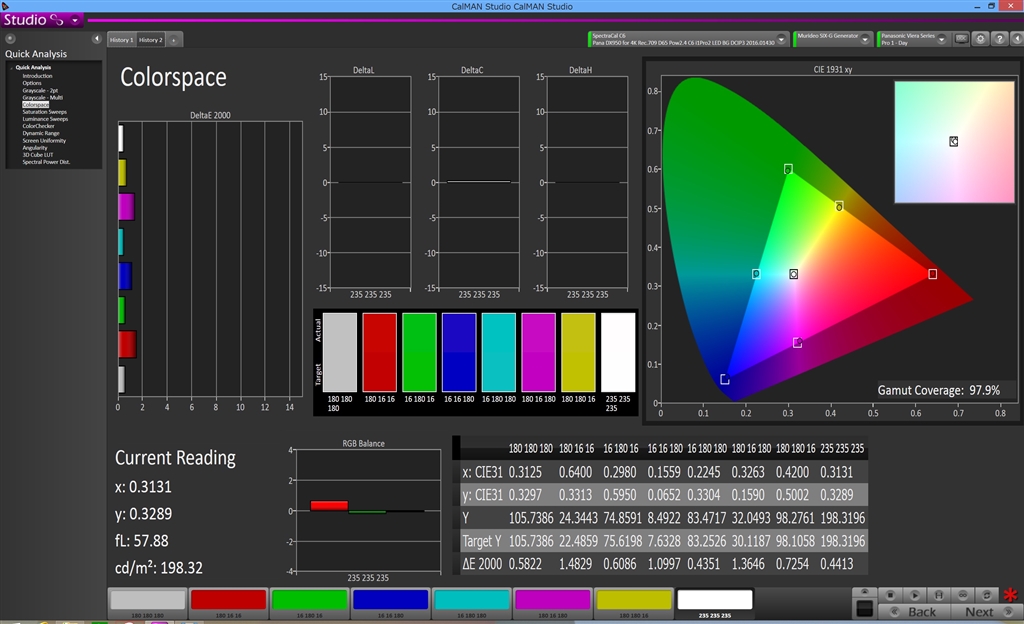Toggle the round button above Quick Analysis
Viewport: 1024px width, 624px height.
(x=10, y=39)
